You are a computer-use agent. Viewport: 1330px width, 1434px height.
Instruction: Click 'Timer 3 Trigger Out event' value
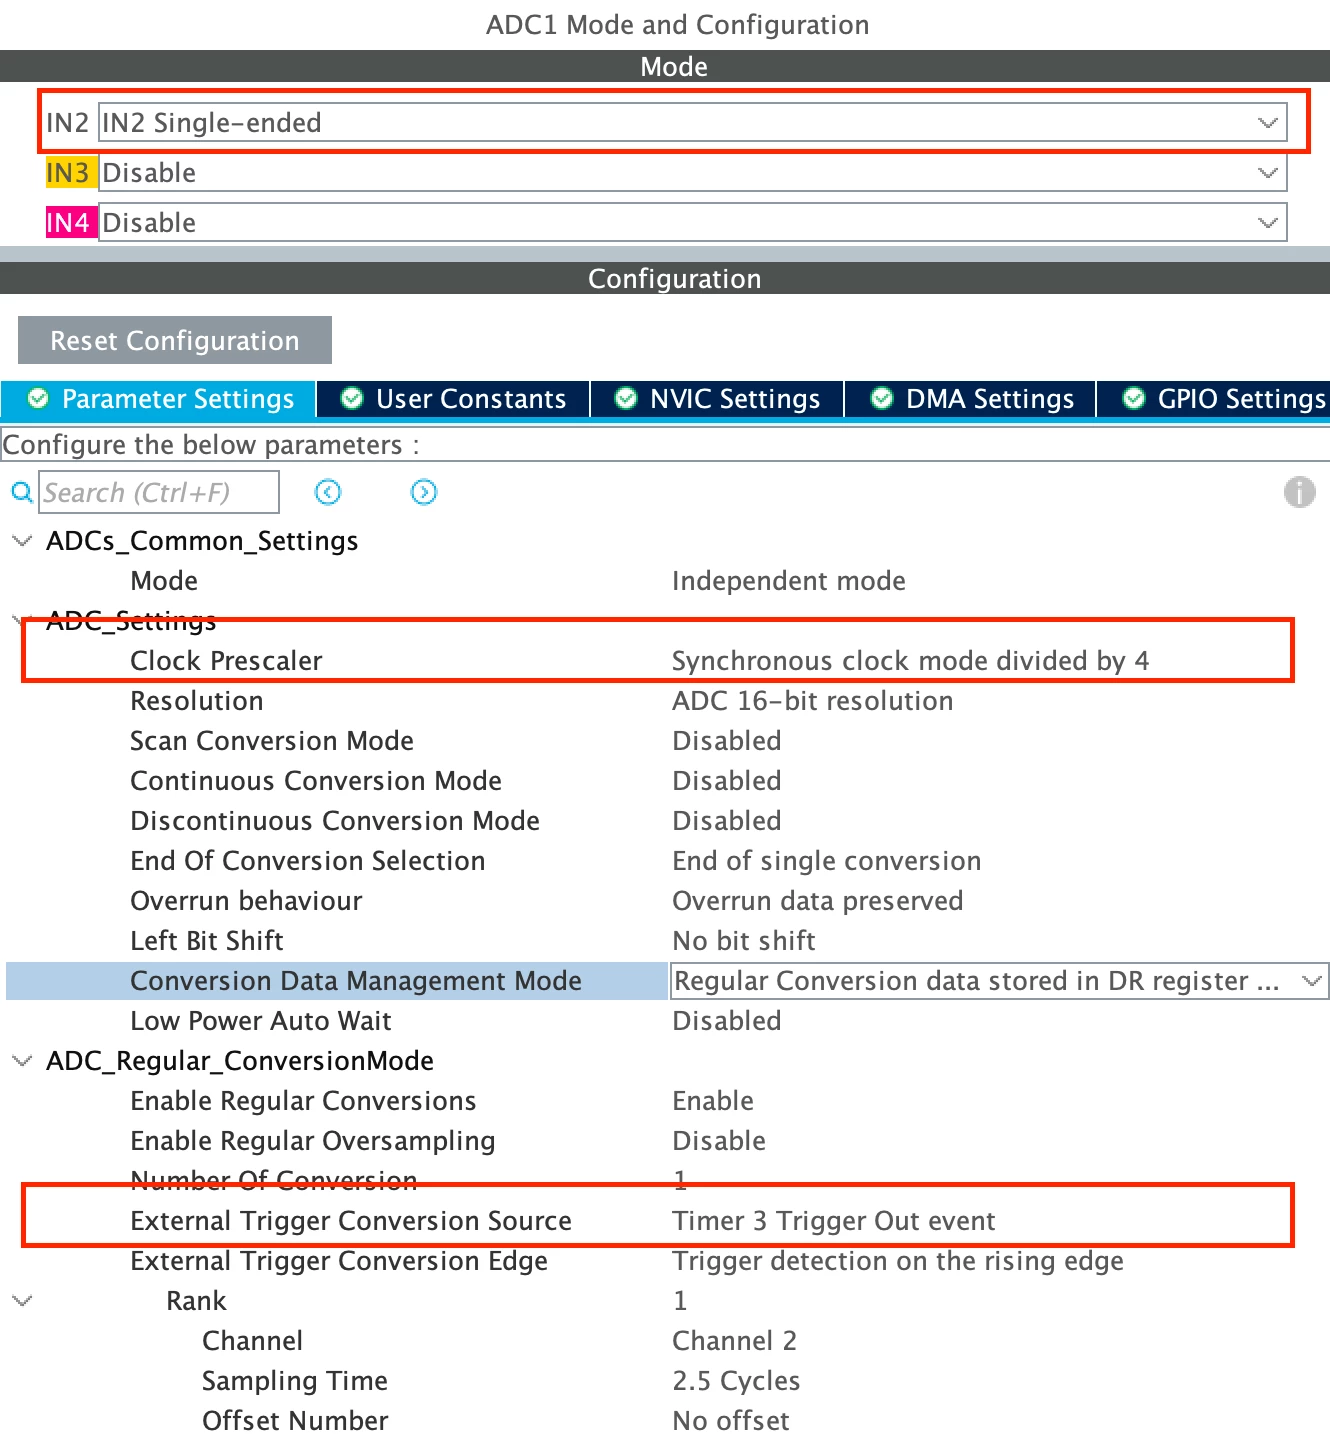click(x=833, y=1221)
